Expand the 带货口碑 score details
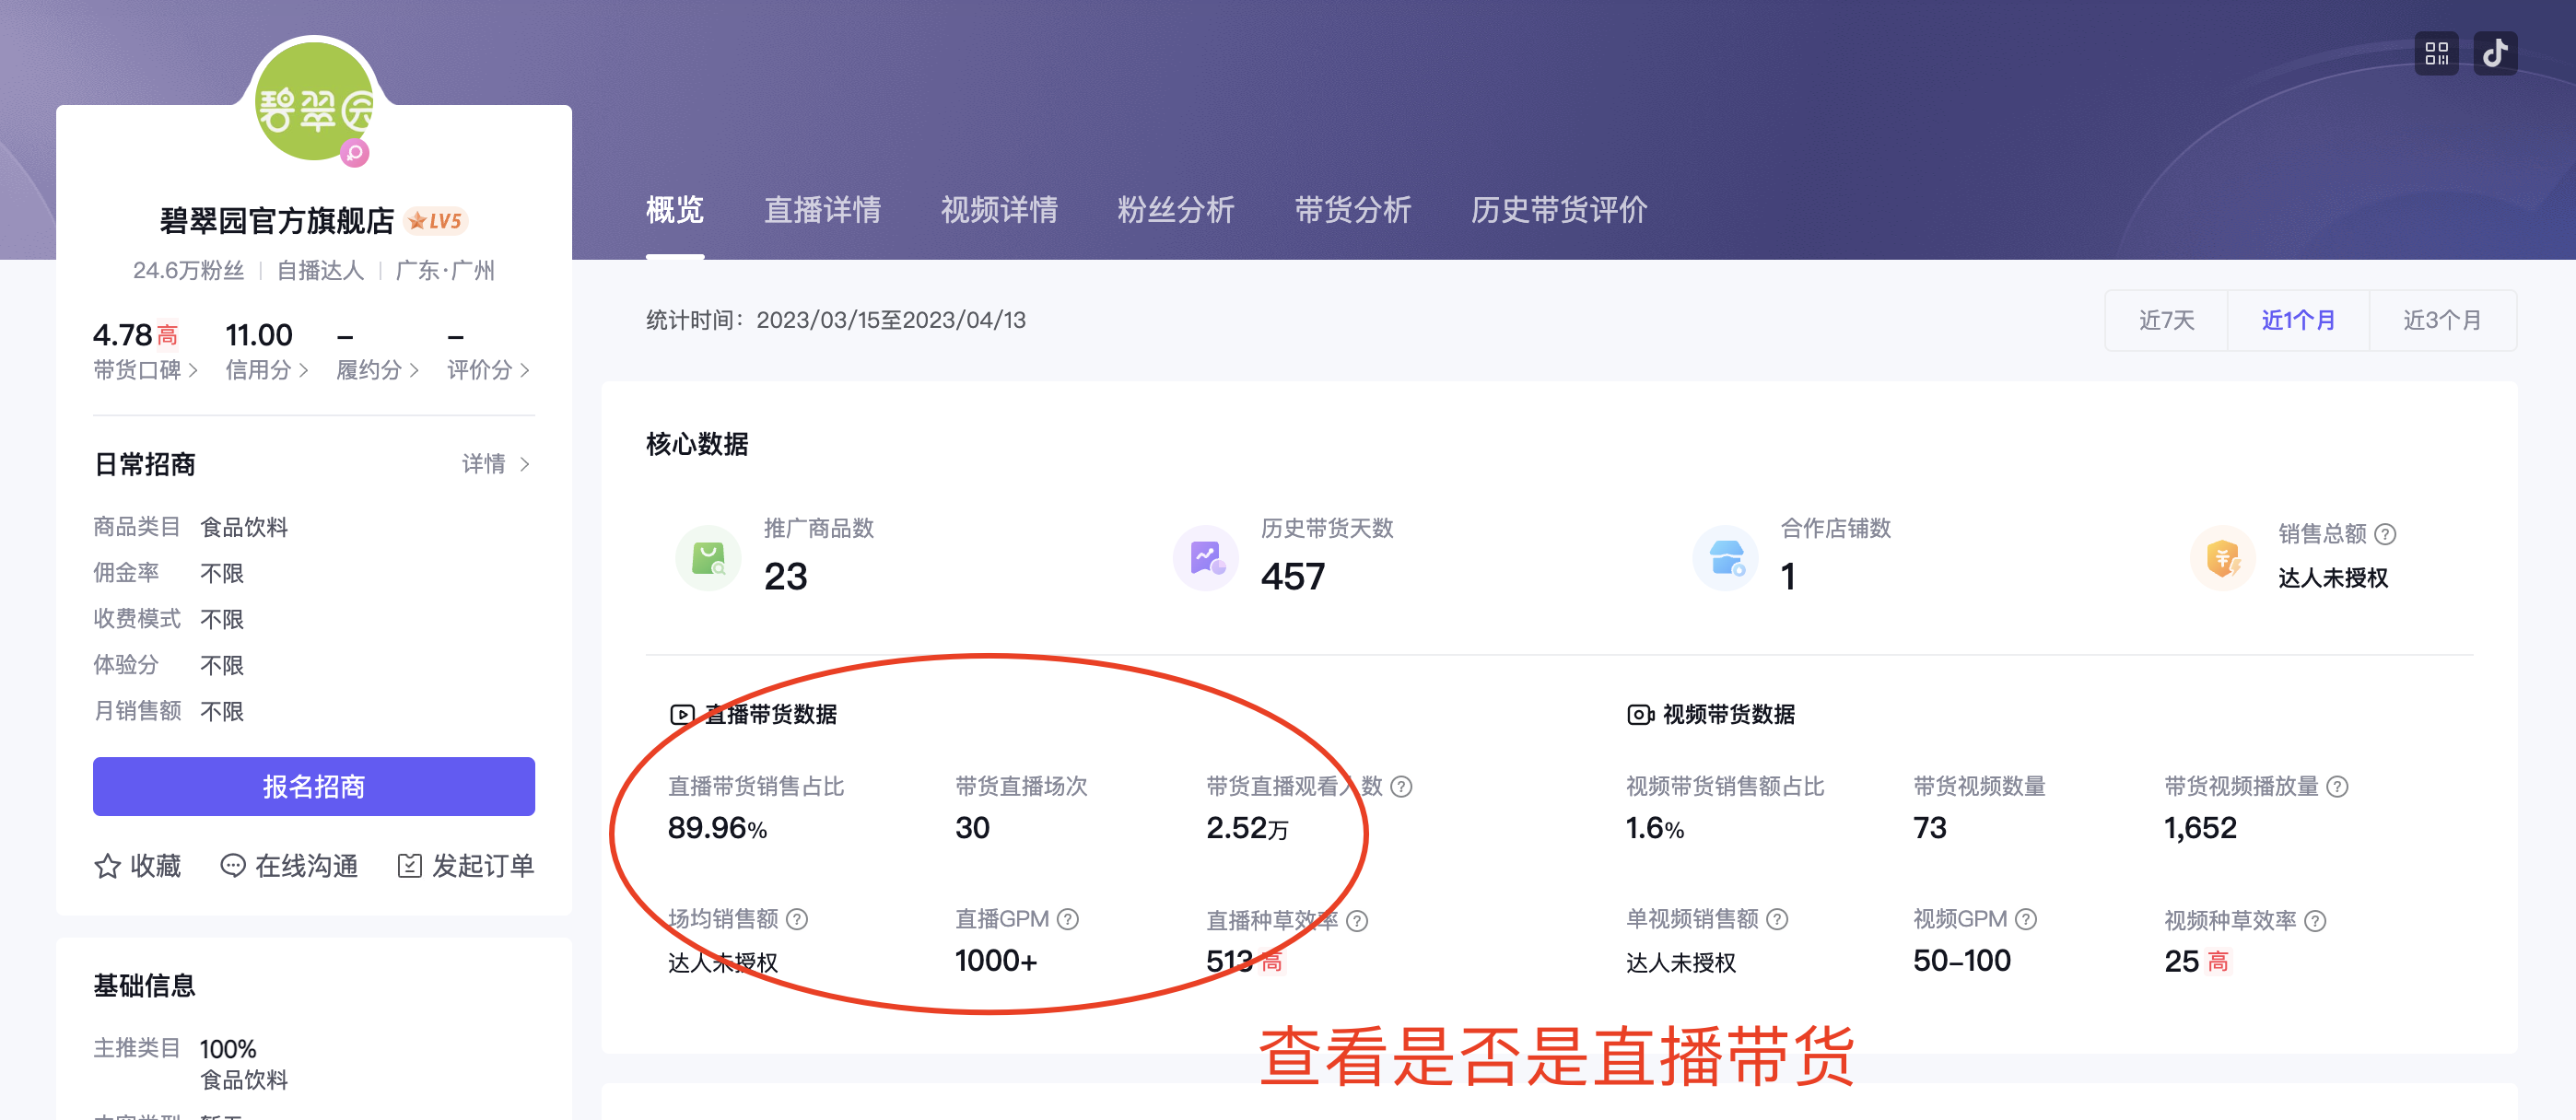 pos(145,370)
